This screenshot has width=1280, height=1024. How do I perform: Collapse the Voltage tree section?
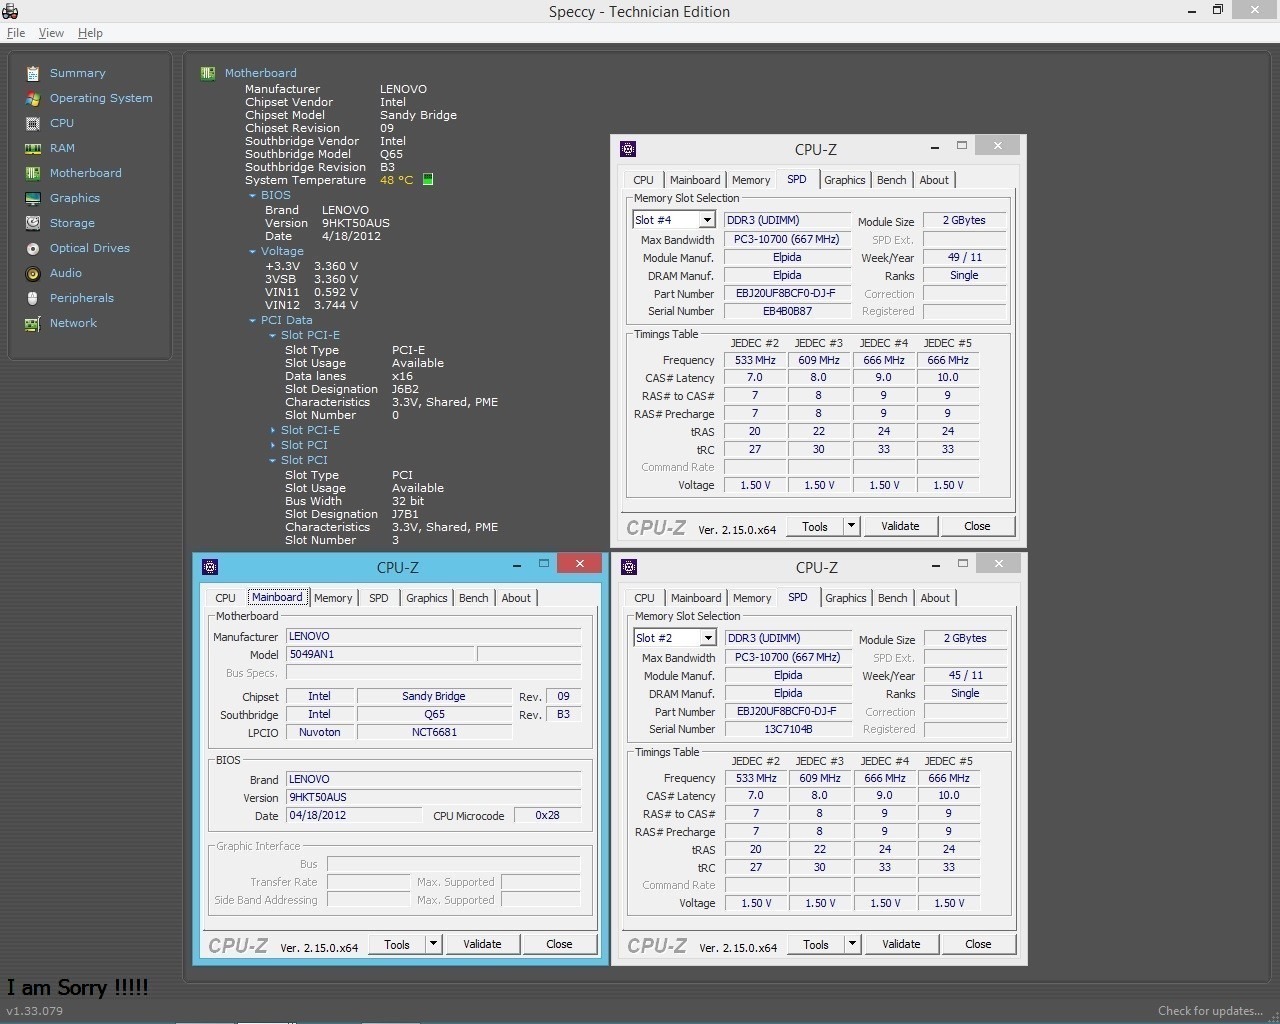[252, 252]
